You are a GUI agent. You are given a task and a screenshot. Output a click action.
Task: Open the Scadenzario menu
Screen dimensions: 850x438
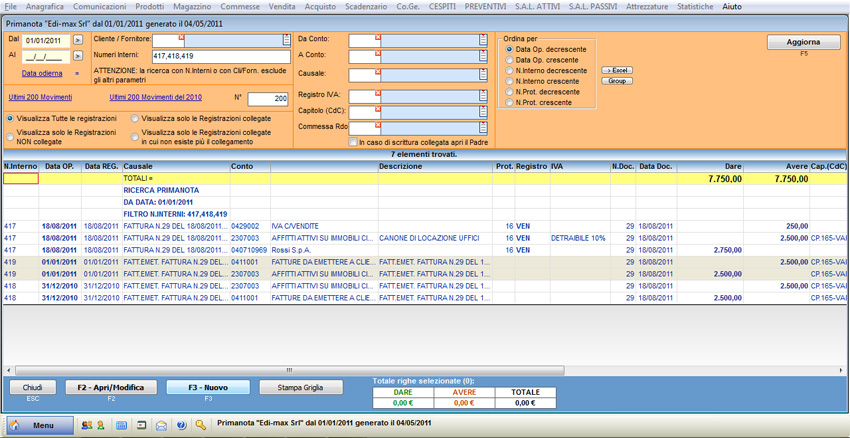[366, 7]
